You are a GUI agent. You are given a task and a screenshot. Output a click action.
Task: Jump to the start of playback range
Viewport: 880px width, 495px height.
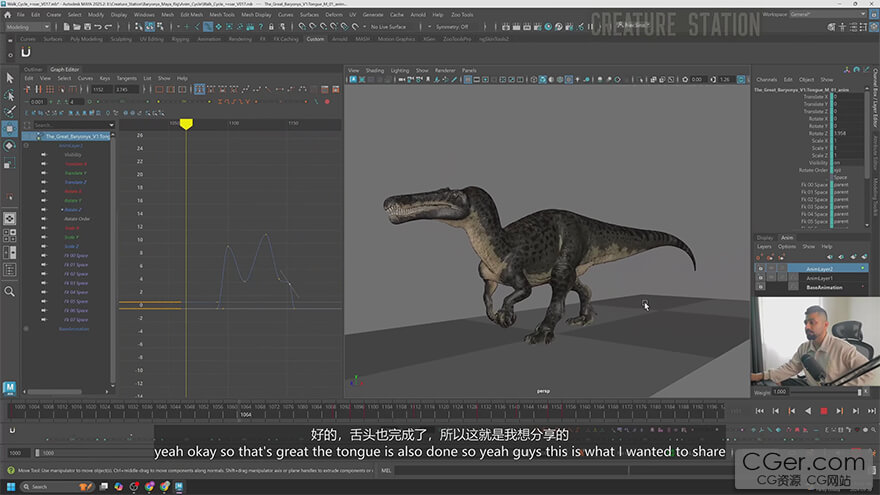point(760,411)
